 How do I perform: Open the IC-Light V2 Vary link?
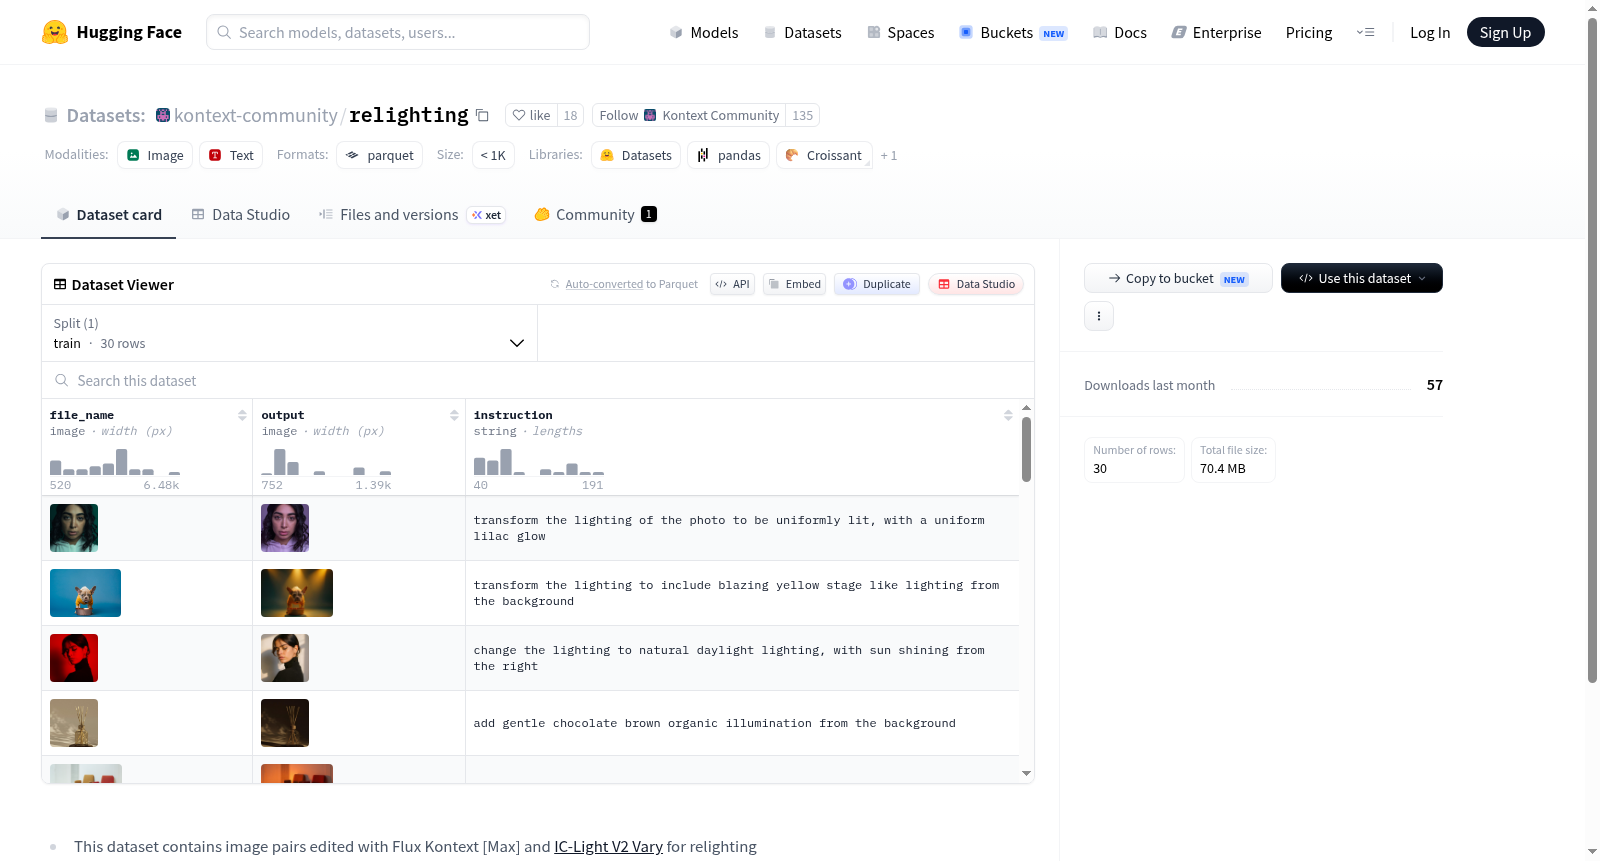coord(608,846)
